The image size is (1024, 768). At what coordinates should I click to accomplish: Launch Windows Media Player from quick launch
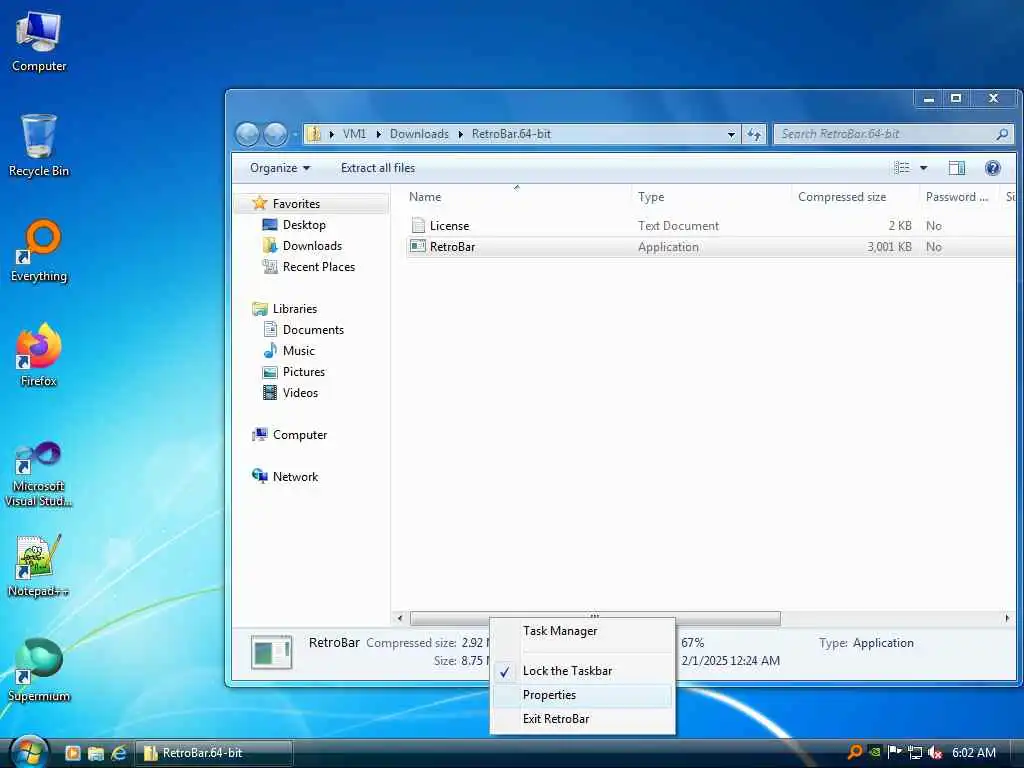(x=72, y=753)
